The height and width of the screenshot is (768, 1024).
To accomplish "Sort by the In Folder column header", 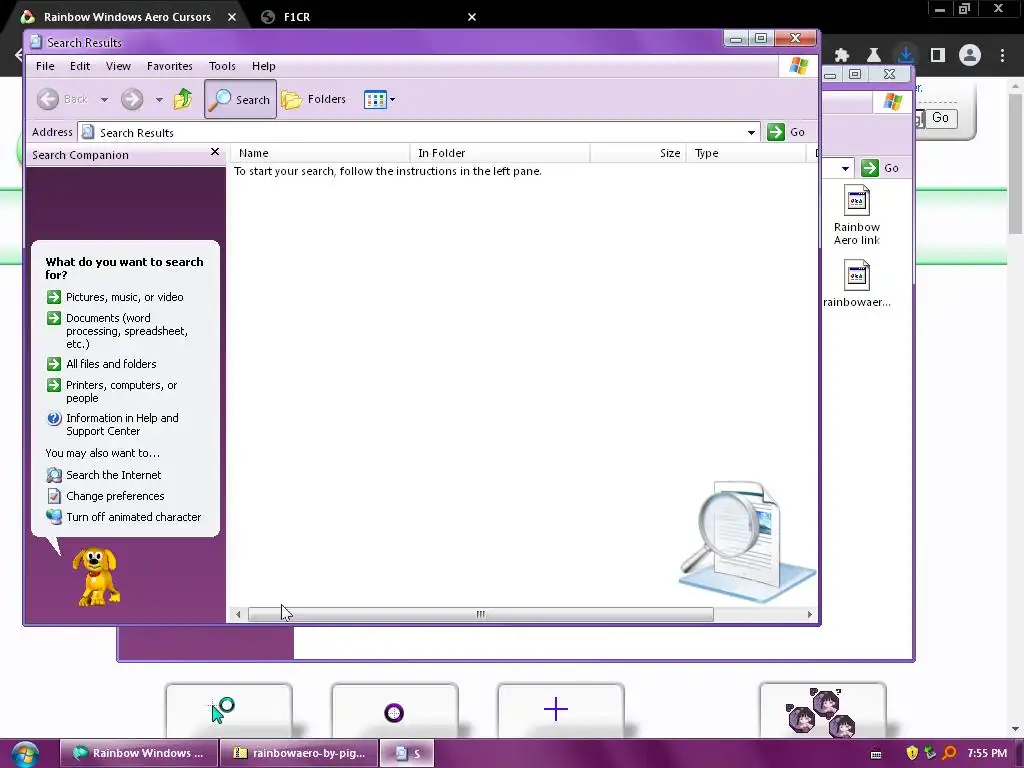I will coord(500,153).
